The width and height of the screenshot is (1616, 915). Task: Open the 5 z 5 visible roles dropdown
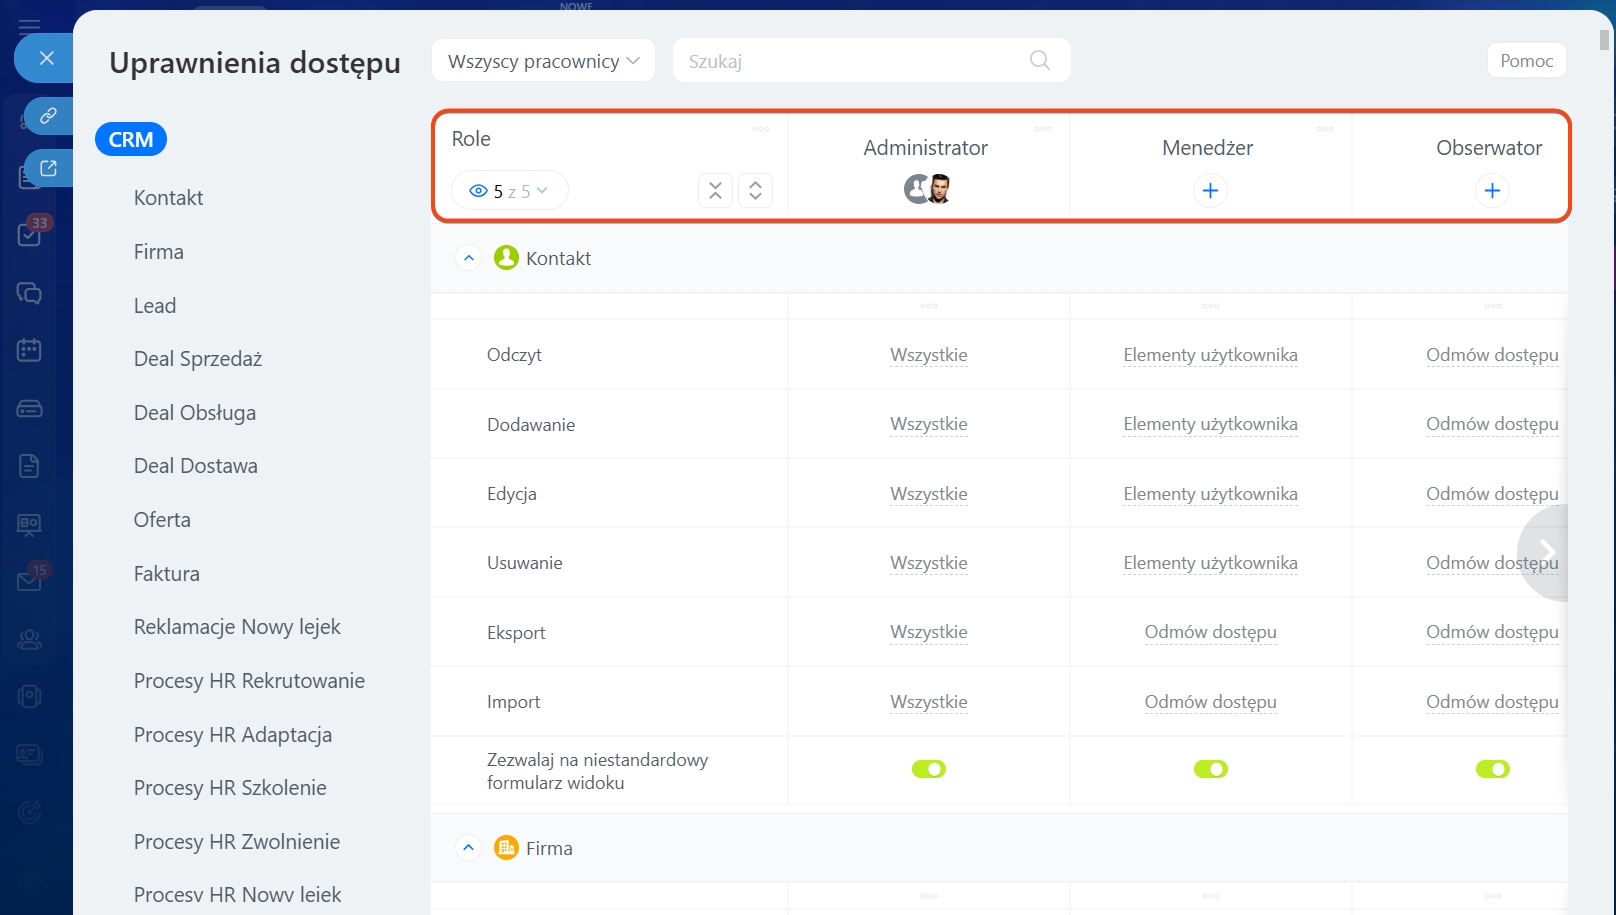(x=509, y=191)
